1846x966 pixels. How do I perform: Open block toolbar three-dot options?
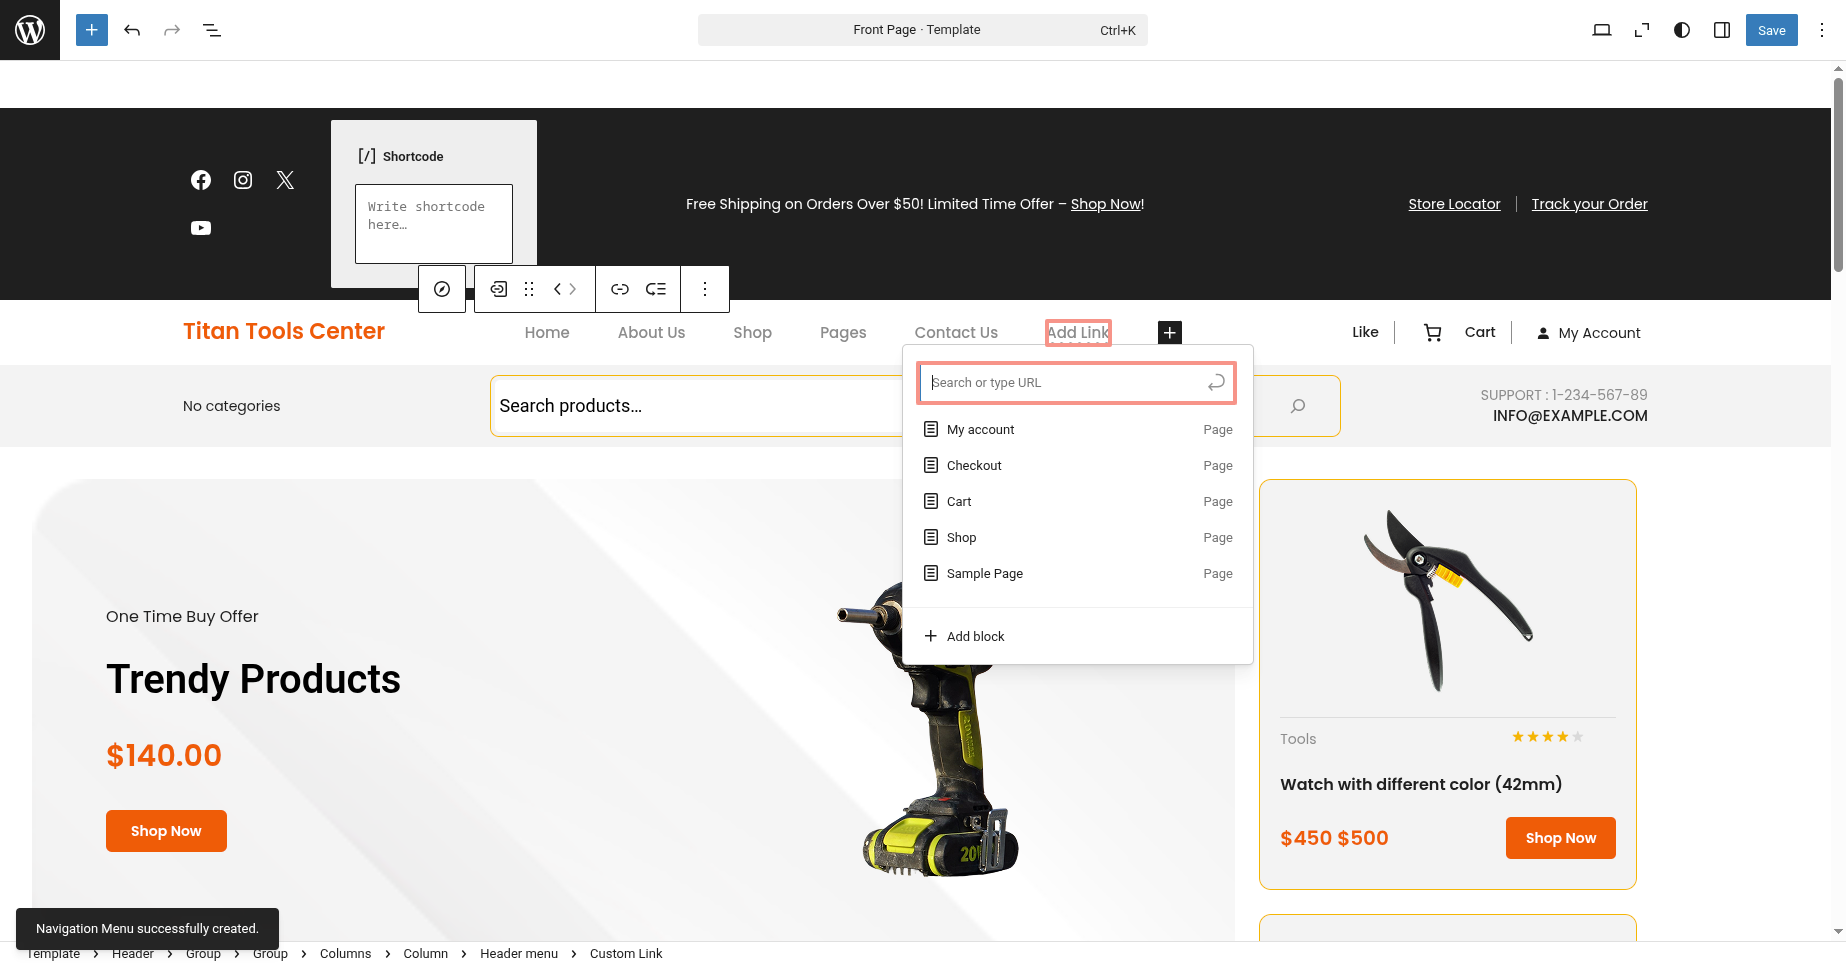click(705, 289)
